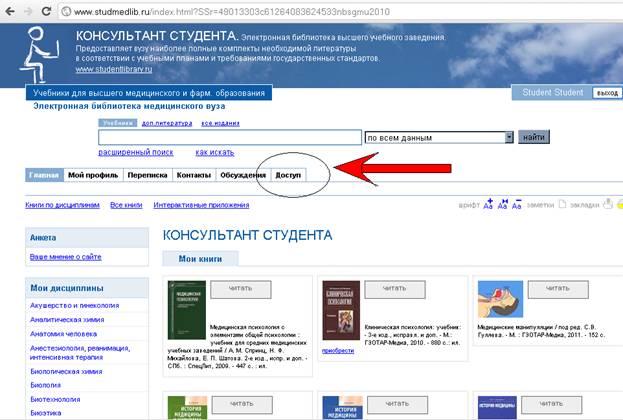Click the seated student logo icon

[40, 54]
